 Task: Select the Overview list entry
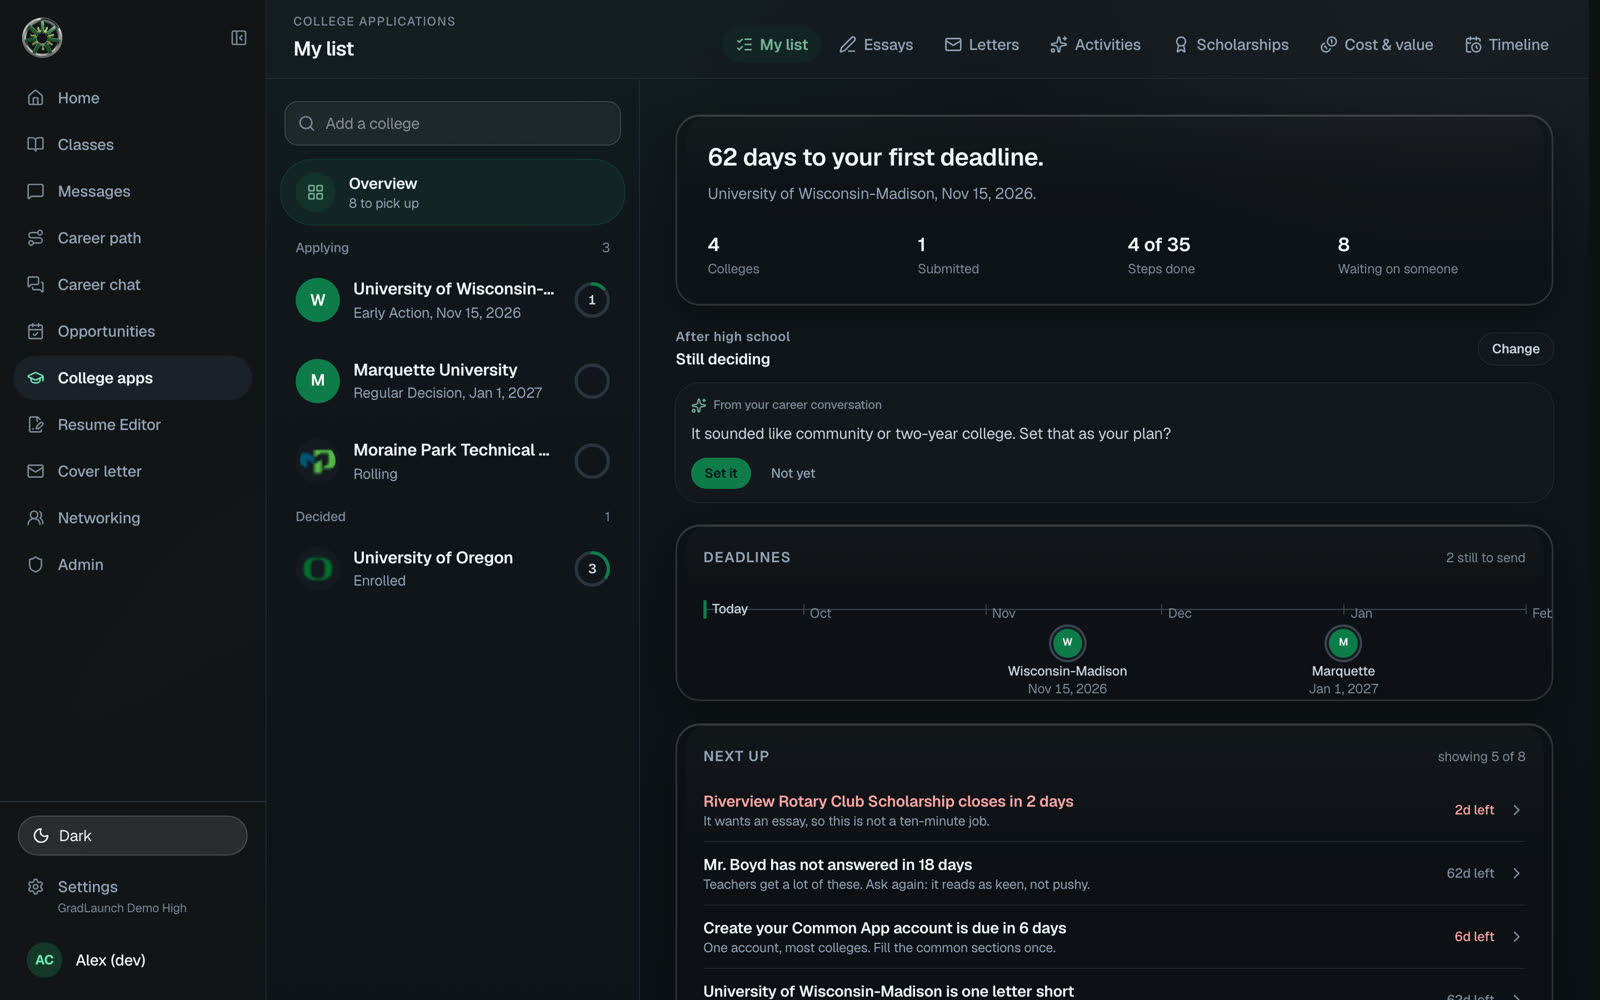pos(453,192)
